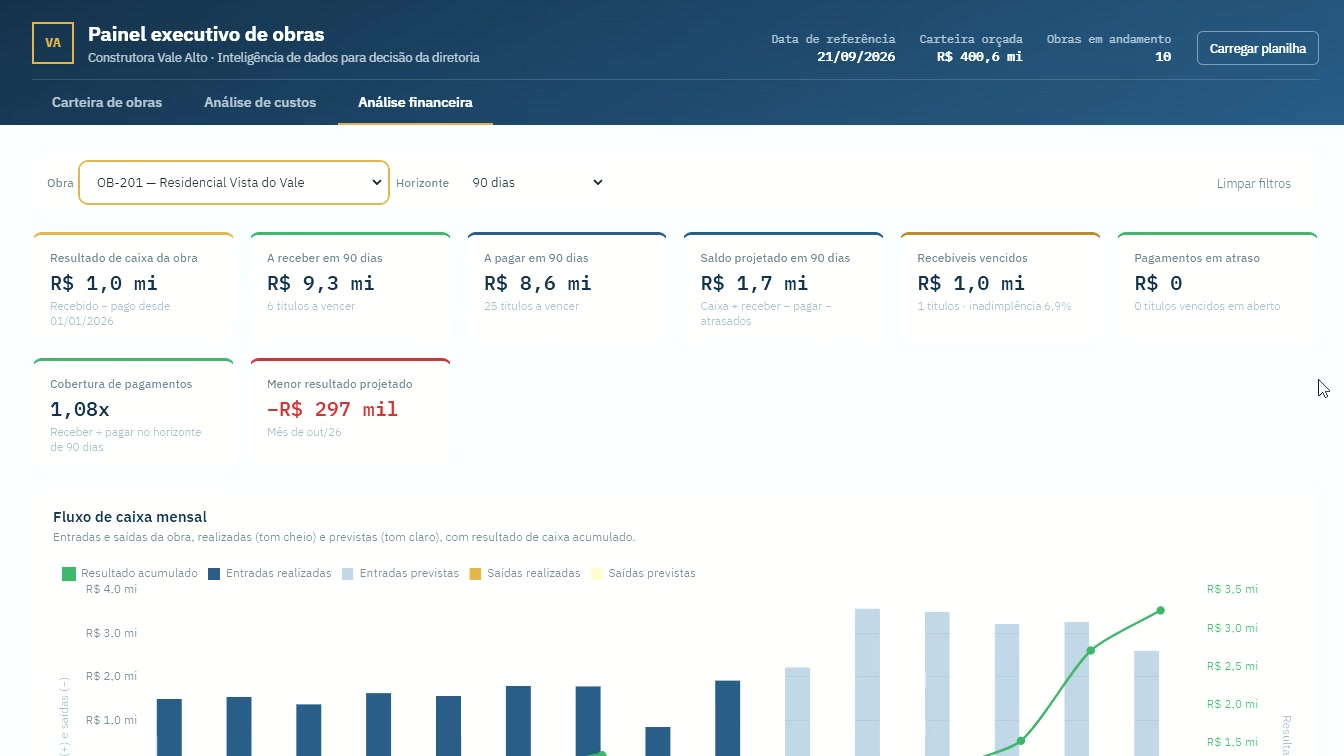Select the Resultado de caixa da obra card
The image size is (1344, 756).
coord(134,289)
